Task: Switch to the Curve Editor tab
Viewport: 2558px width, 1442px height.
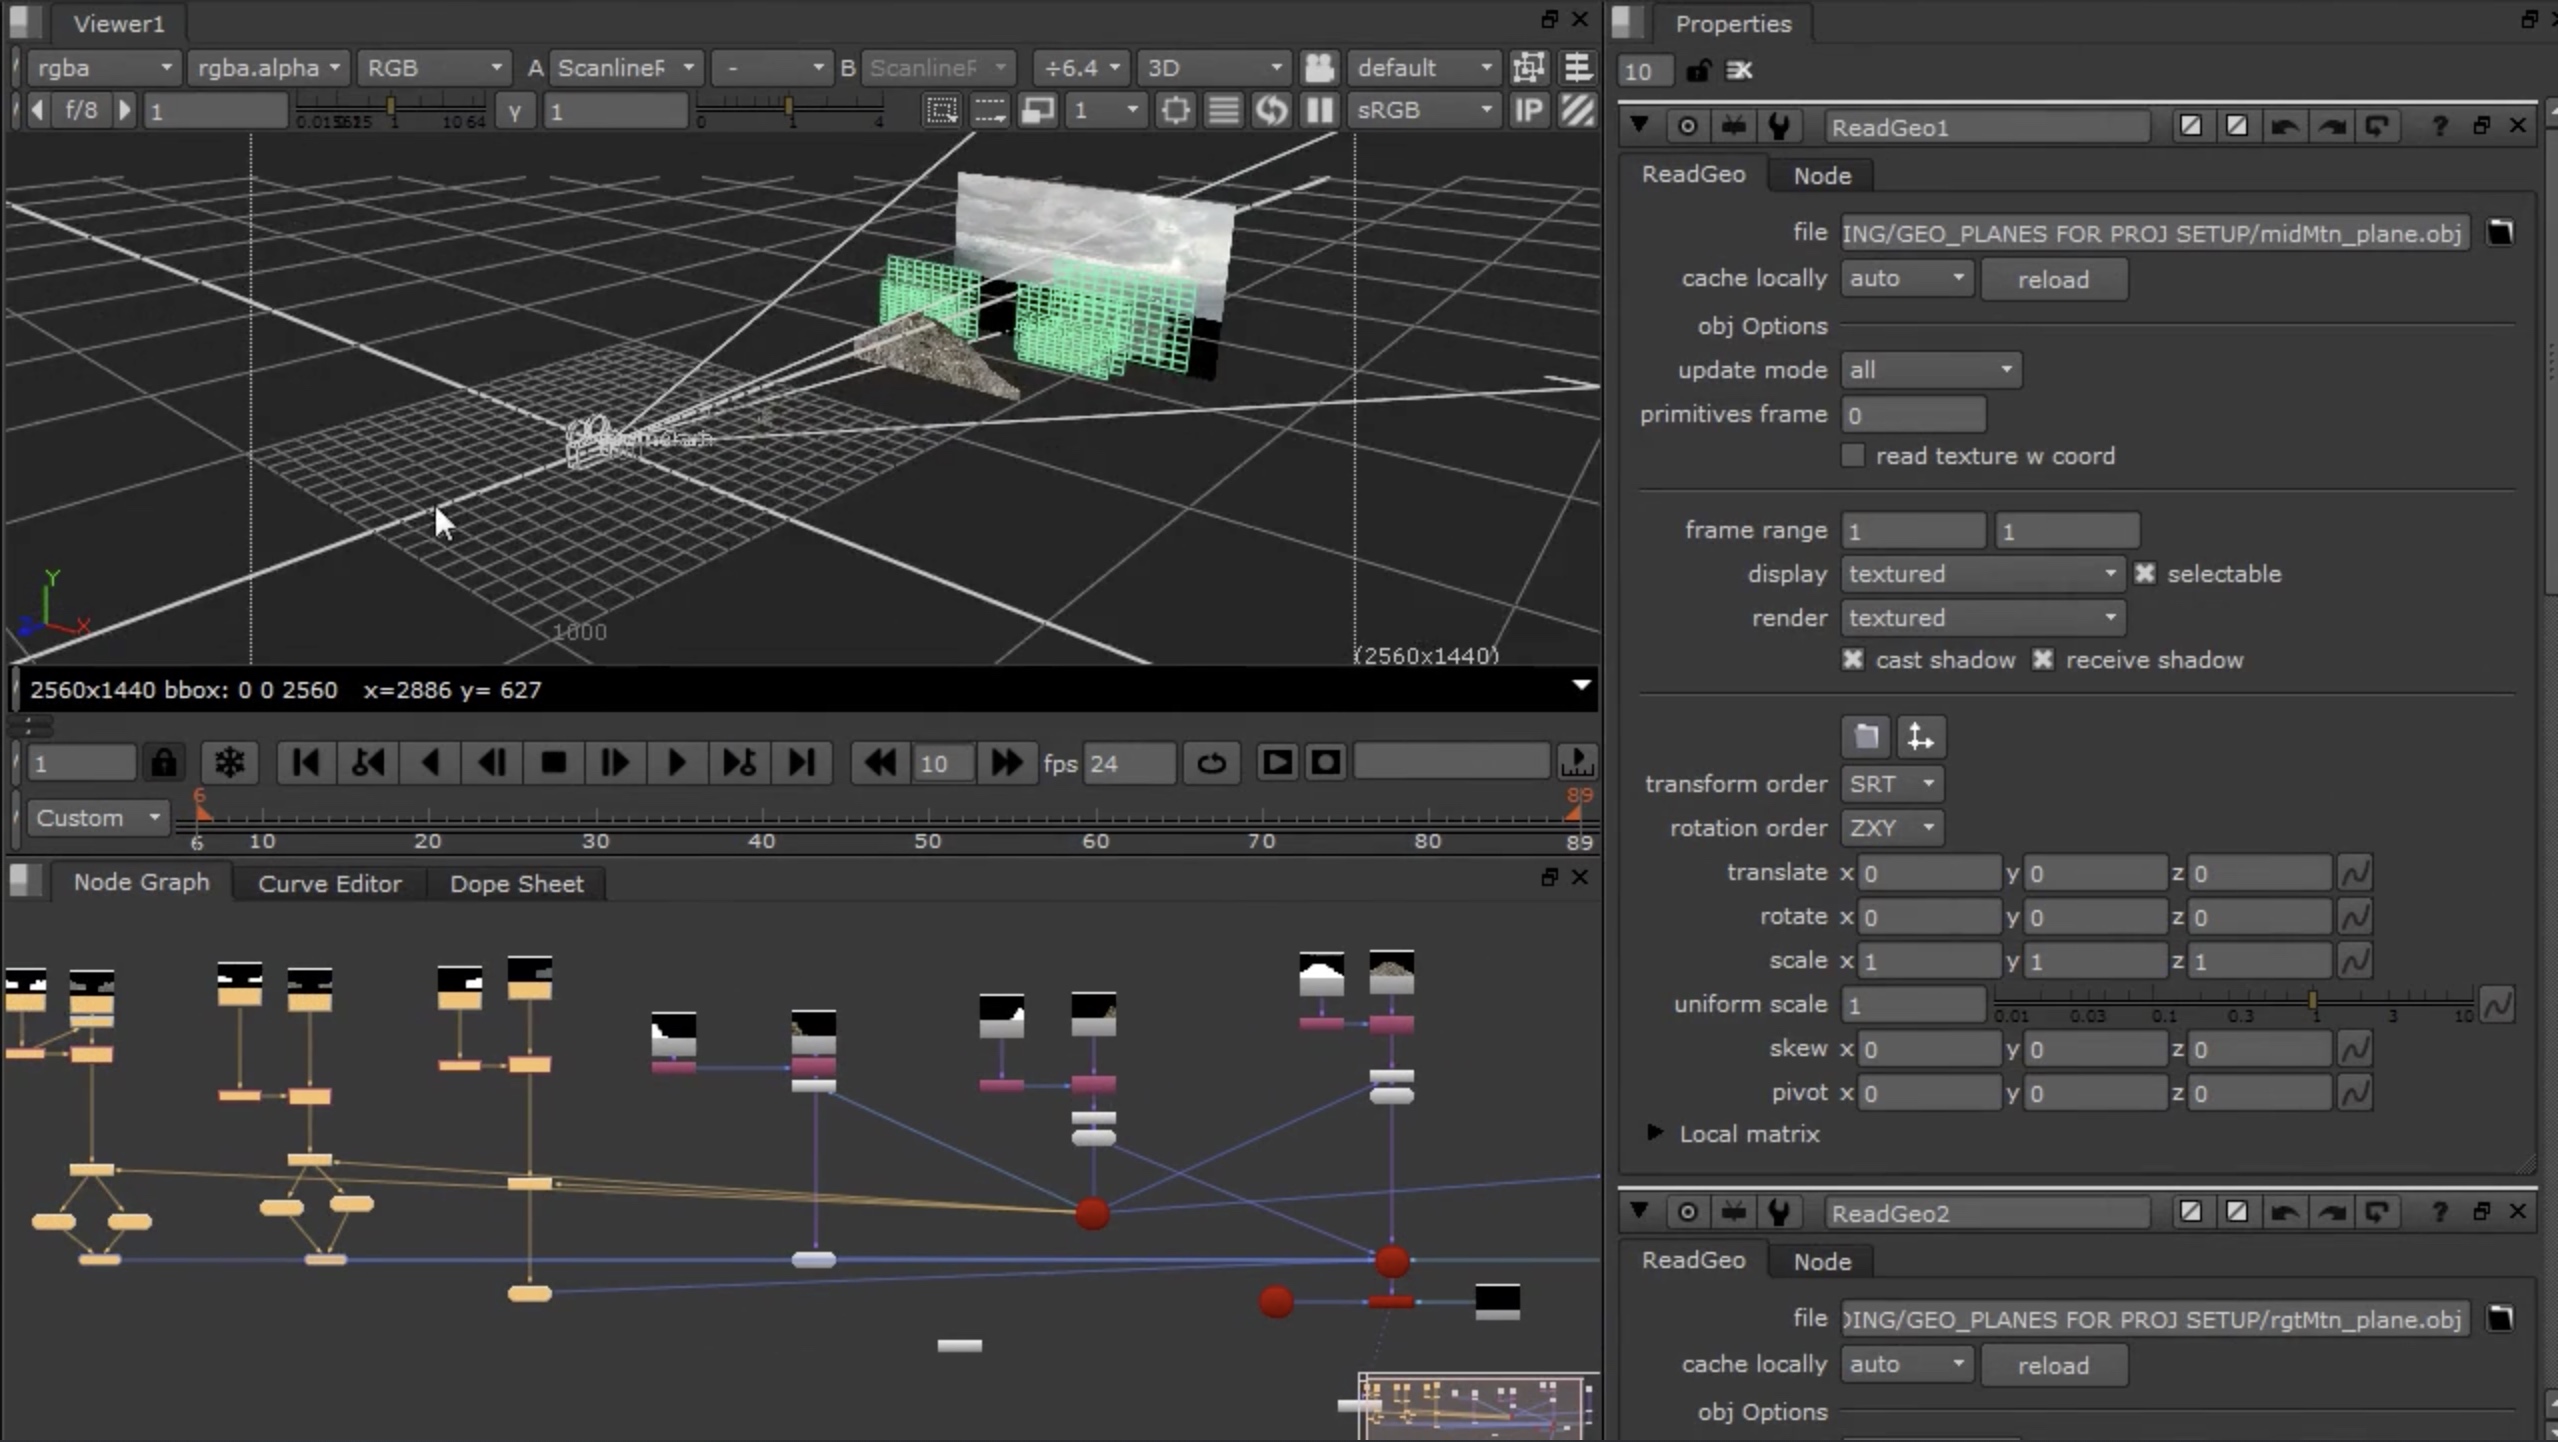Action: coord(329,884)
